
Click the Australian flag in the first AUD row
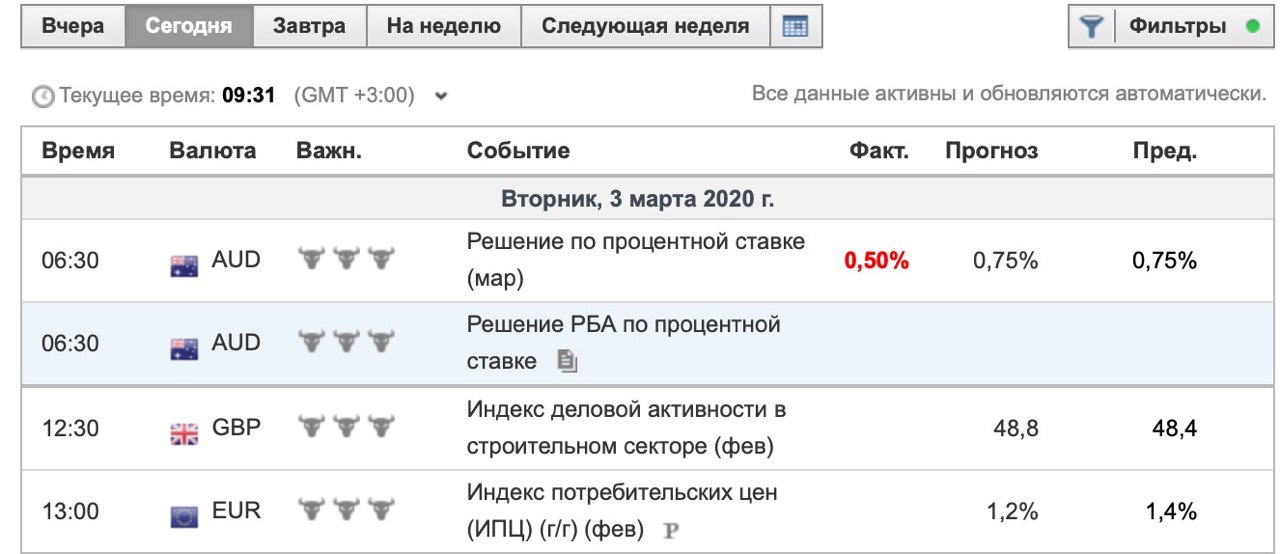tap(184, 266)
